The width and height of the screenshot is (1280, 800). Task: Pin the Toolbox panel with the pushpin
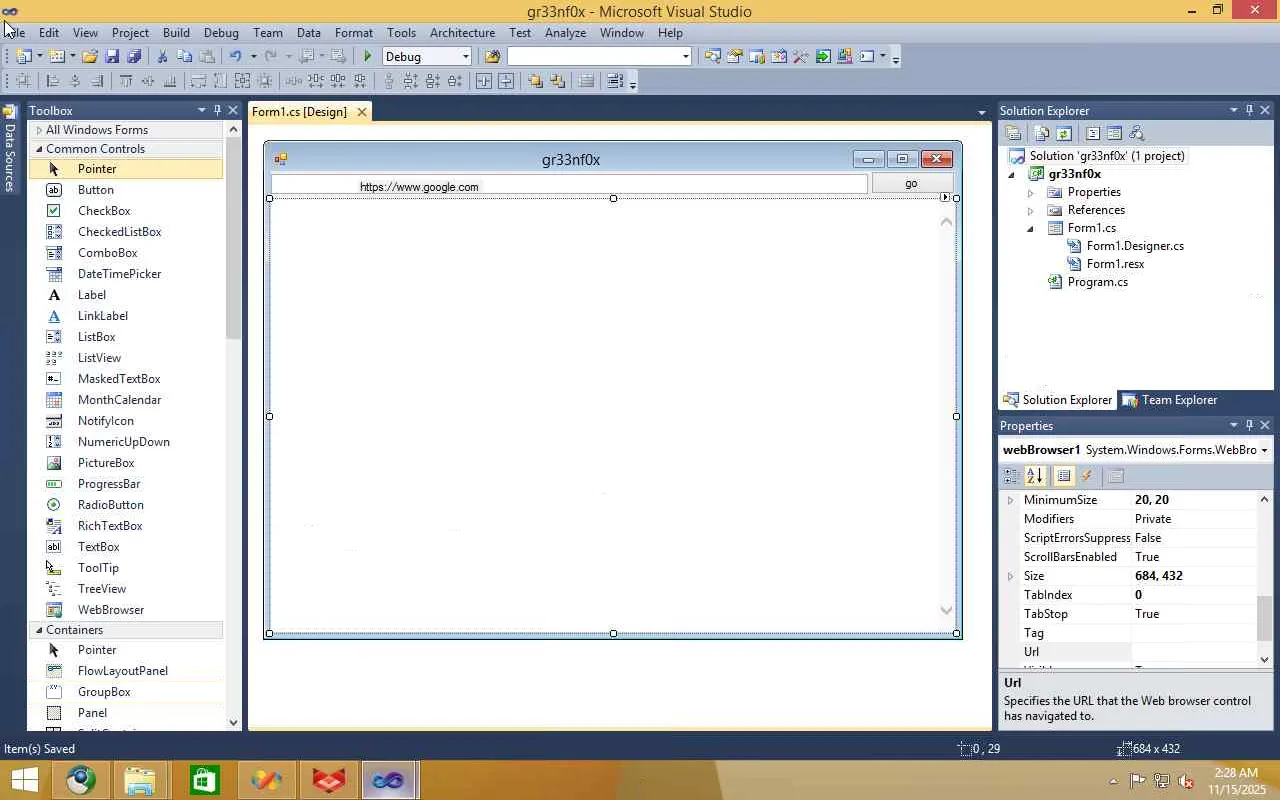click(x=217, y=110)
